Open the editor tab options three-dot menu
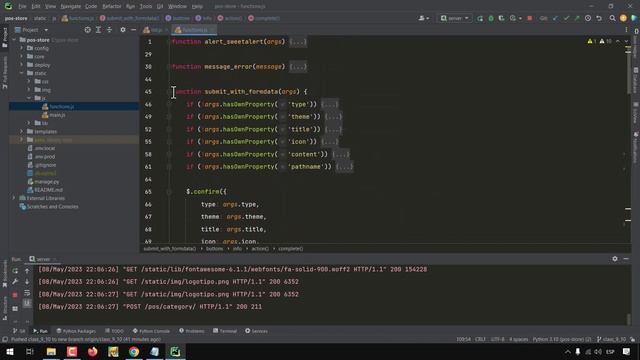Screen dimensions: 640x360 click(626, 30)
